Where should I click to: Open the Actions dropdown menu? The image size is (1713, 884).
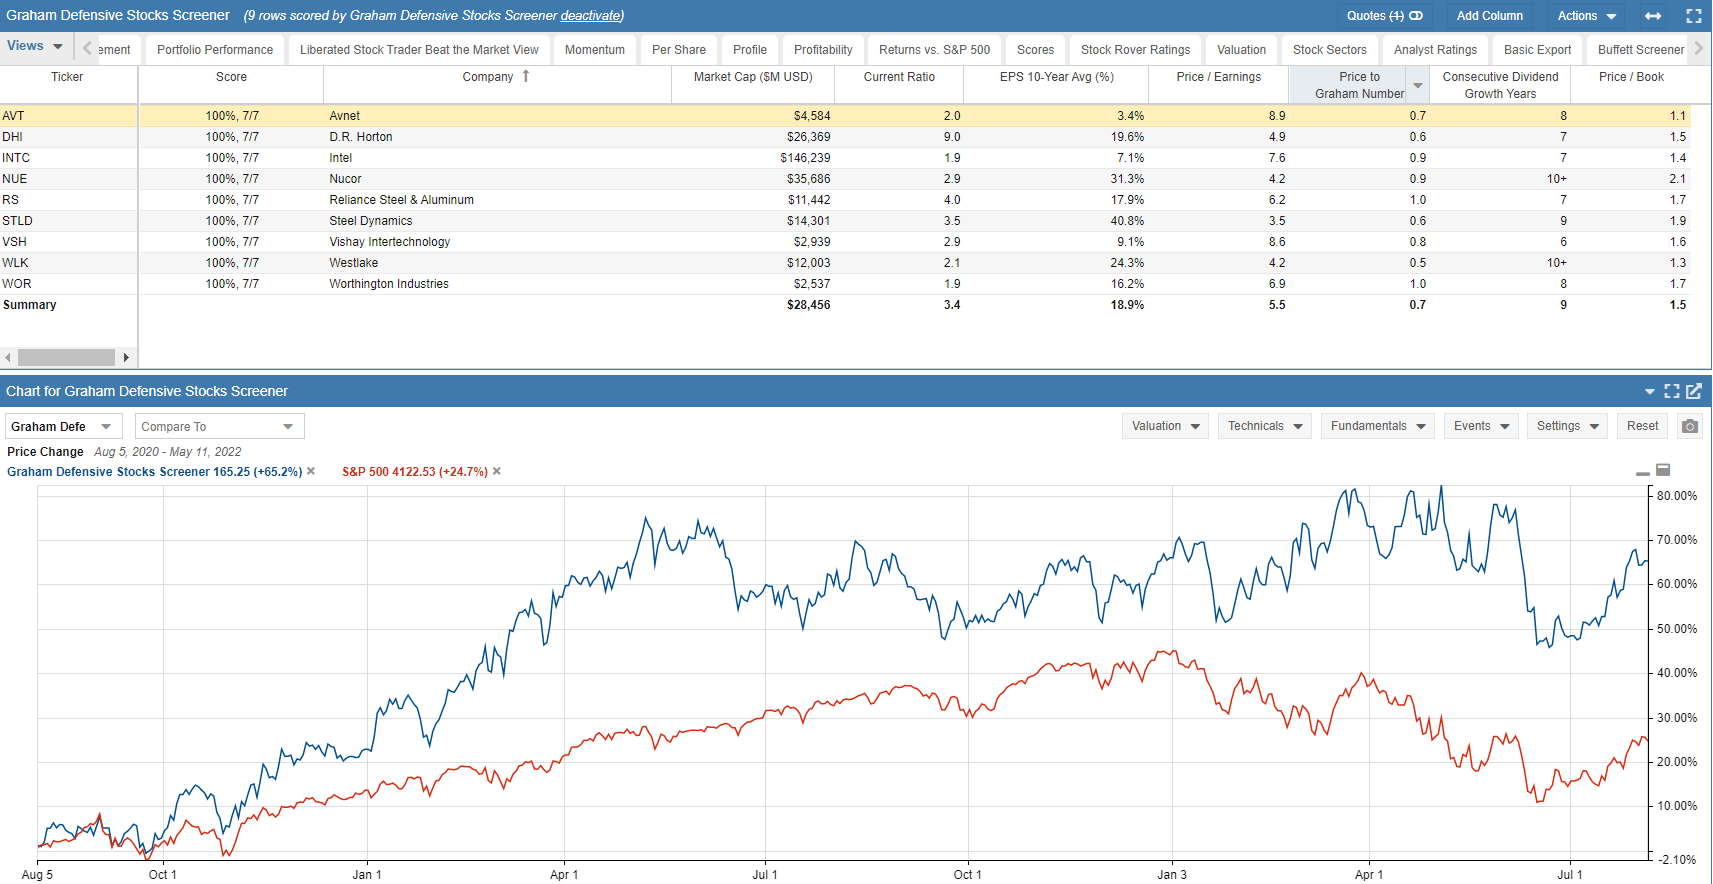click(x=1586, y=16)
